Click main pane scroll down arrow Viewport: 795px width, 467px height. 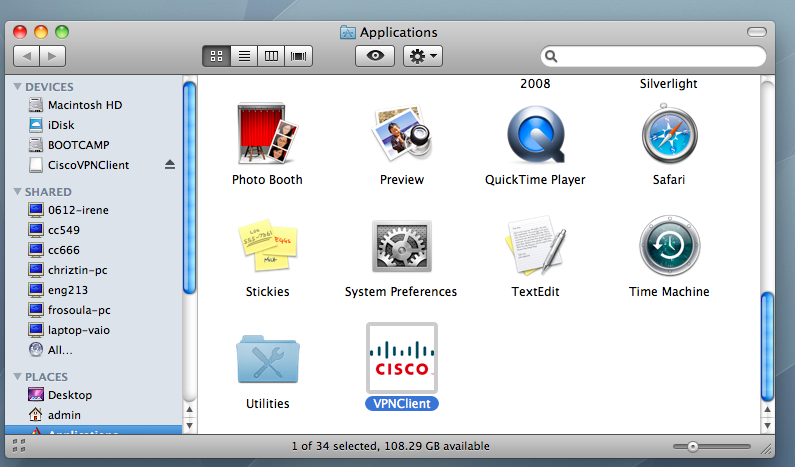click(768, 425)
